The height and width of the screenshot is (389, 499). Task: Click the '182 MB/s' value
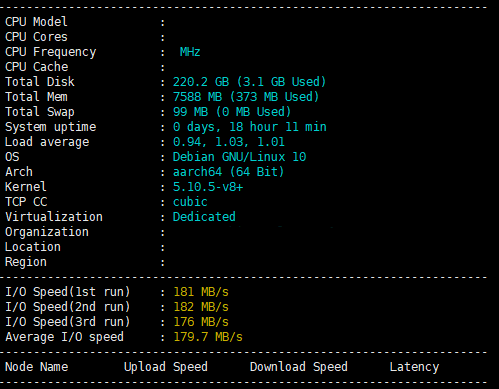point(201,307)
